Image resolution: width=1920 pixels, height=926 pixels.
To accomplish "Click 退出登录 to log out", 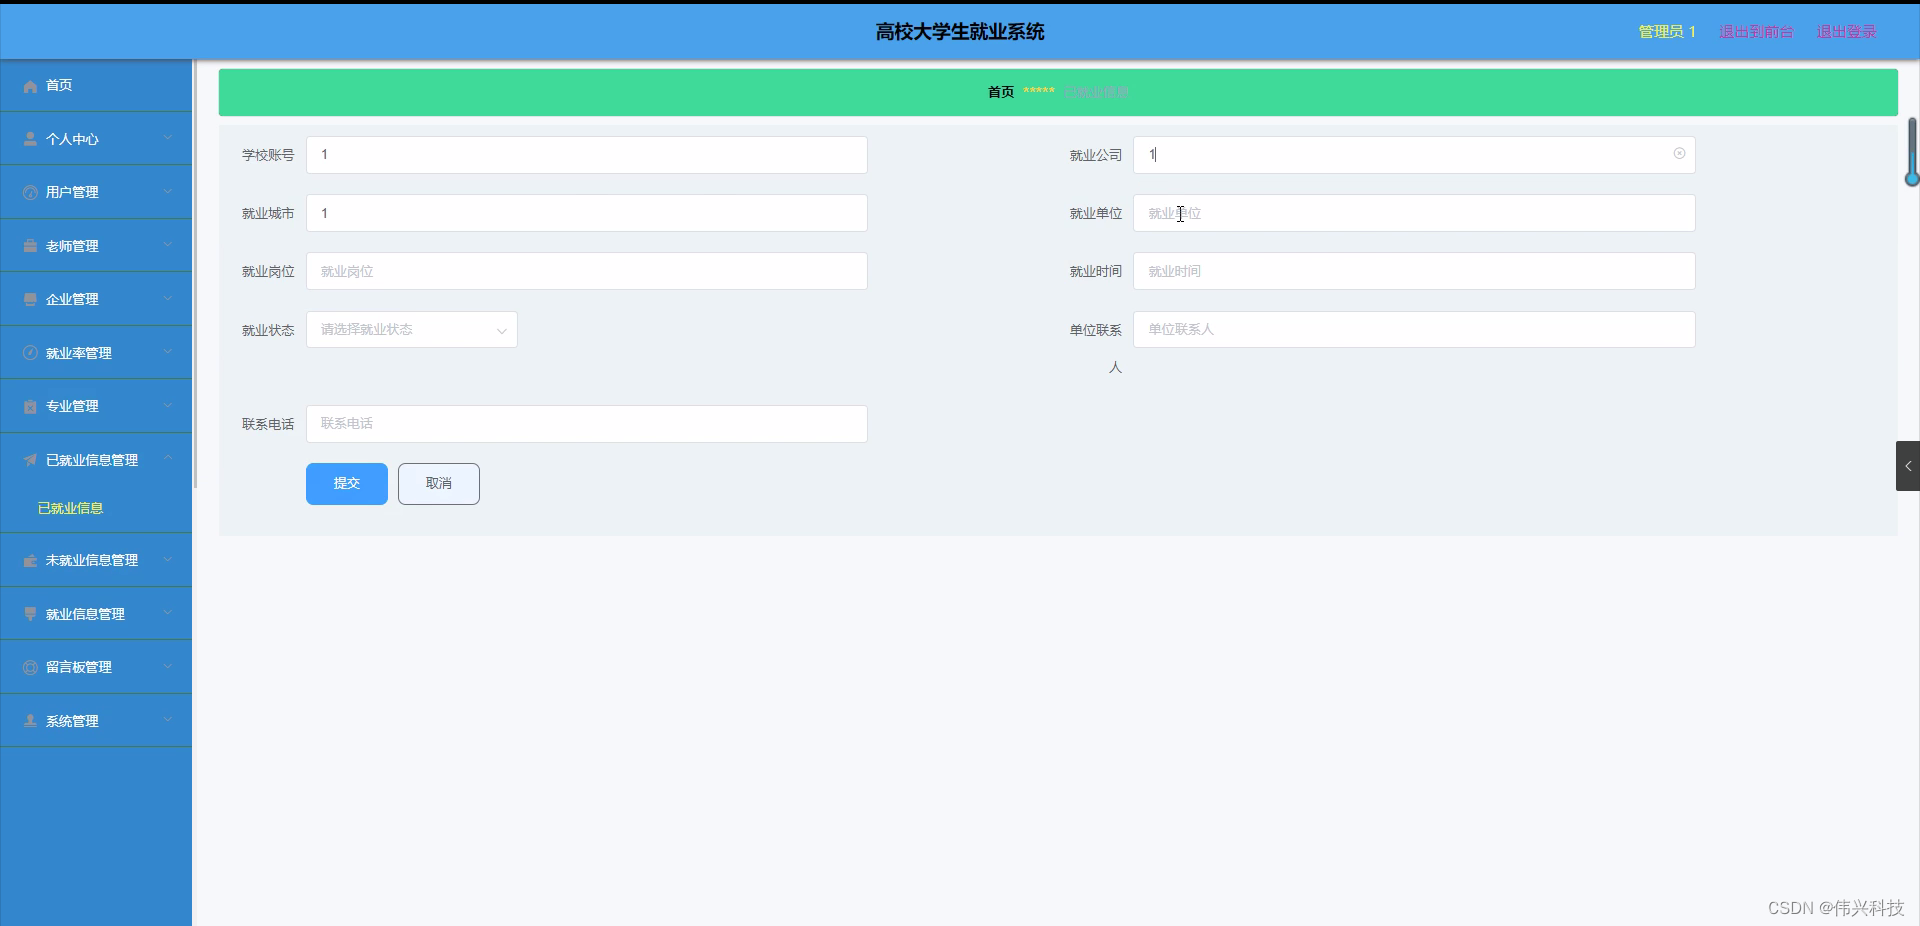I will (x=1847, y=31).
